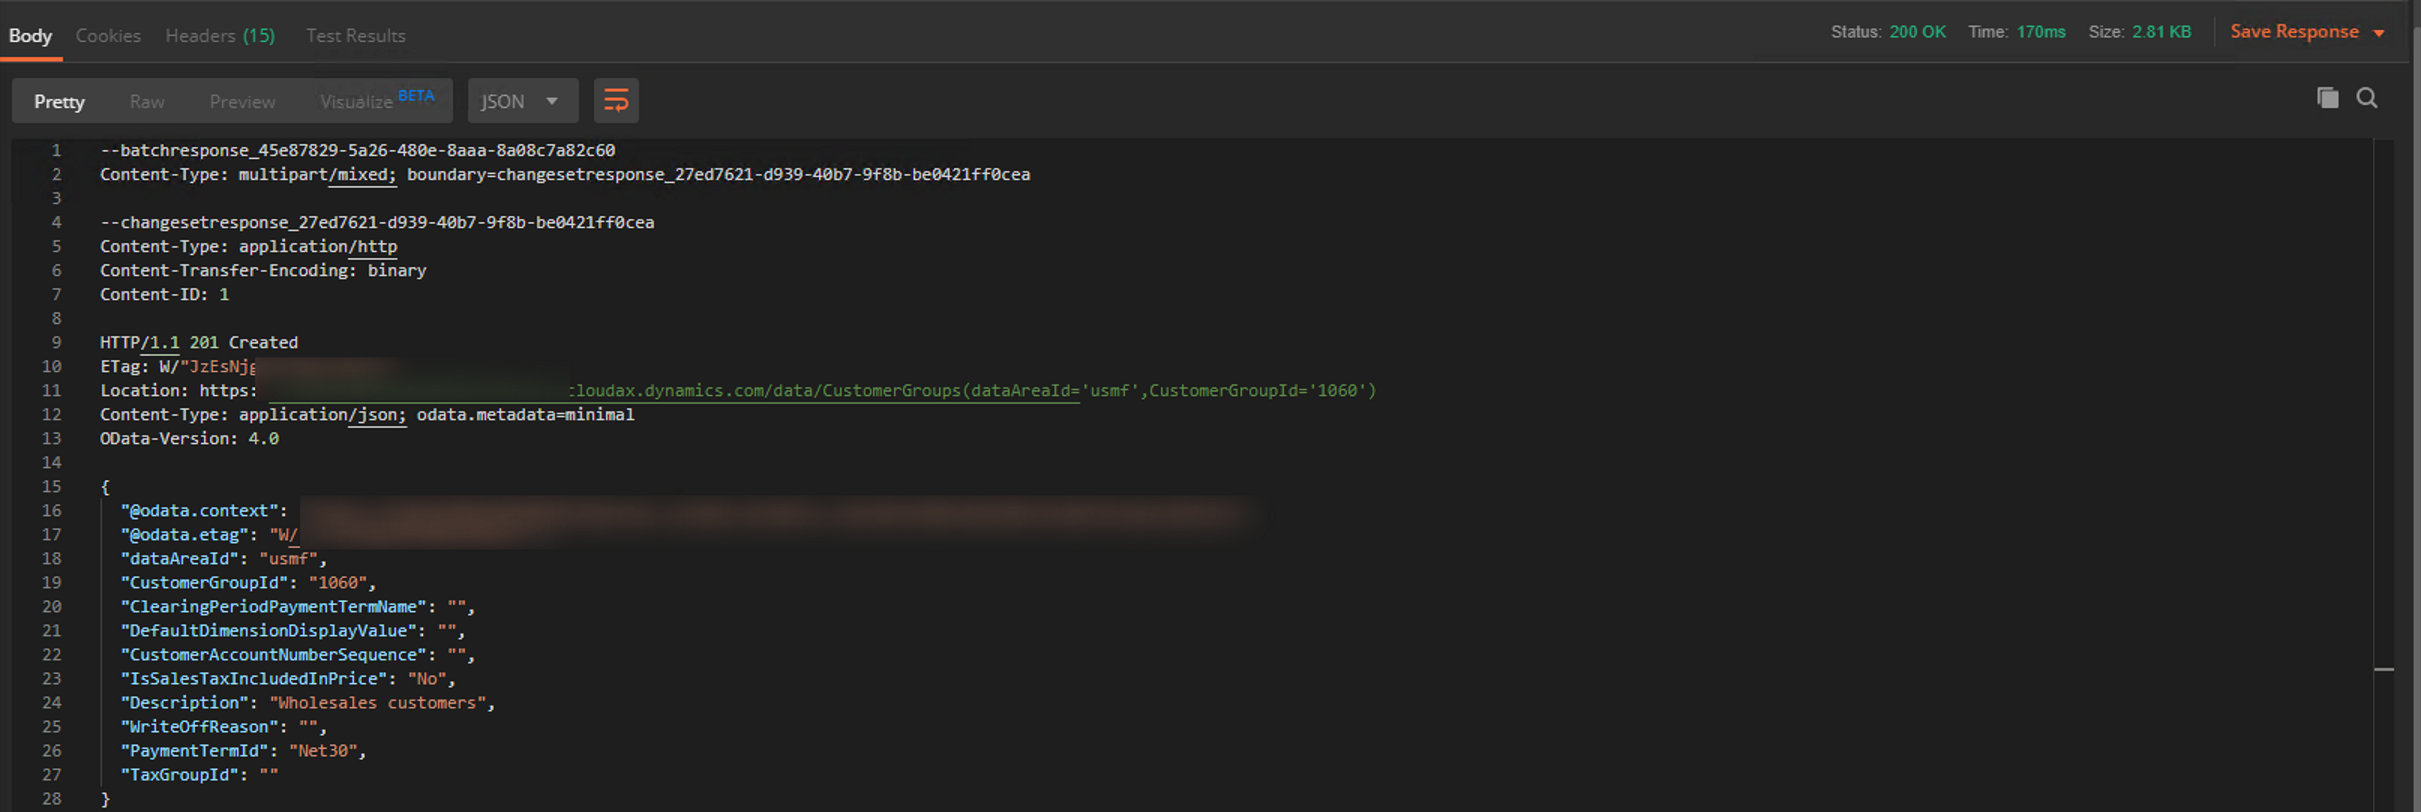
Task: Click the ETag header on line 10
Action: pyautogui.click(x=178, y=366)
